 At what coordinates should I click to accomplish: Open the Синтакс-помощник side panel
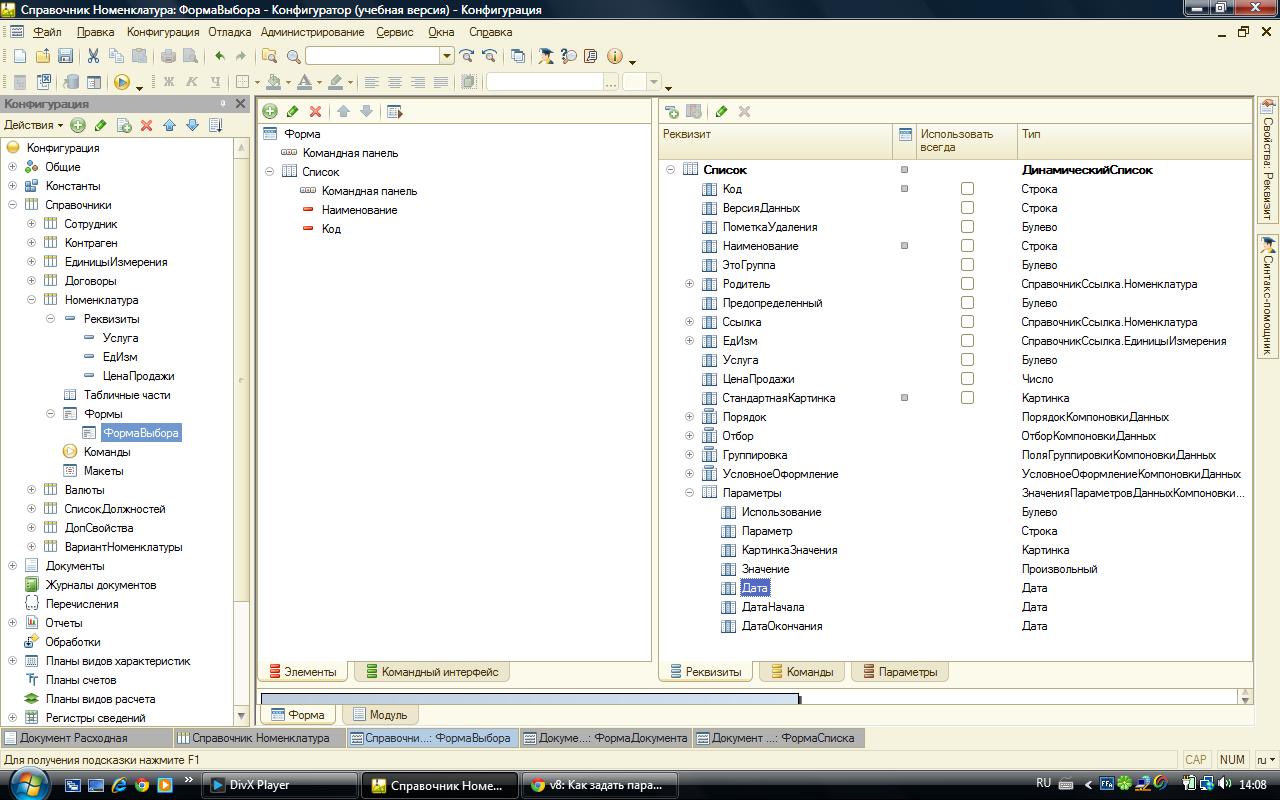1267,296
